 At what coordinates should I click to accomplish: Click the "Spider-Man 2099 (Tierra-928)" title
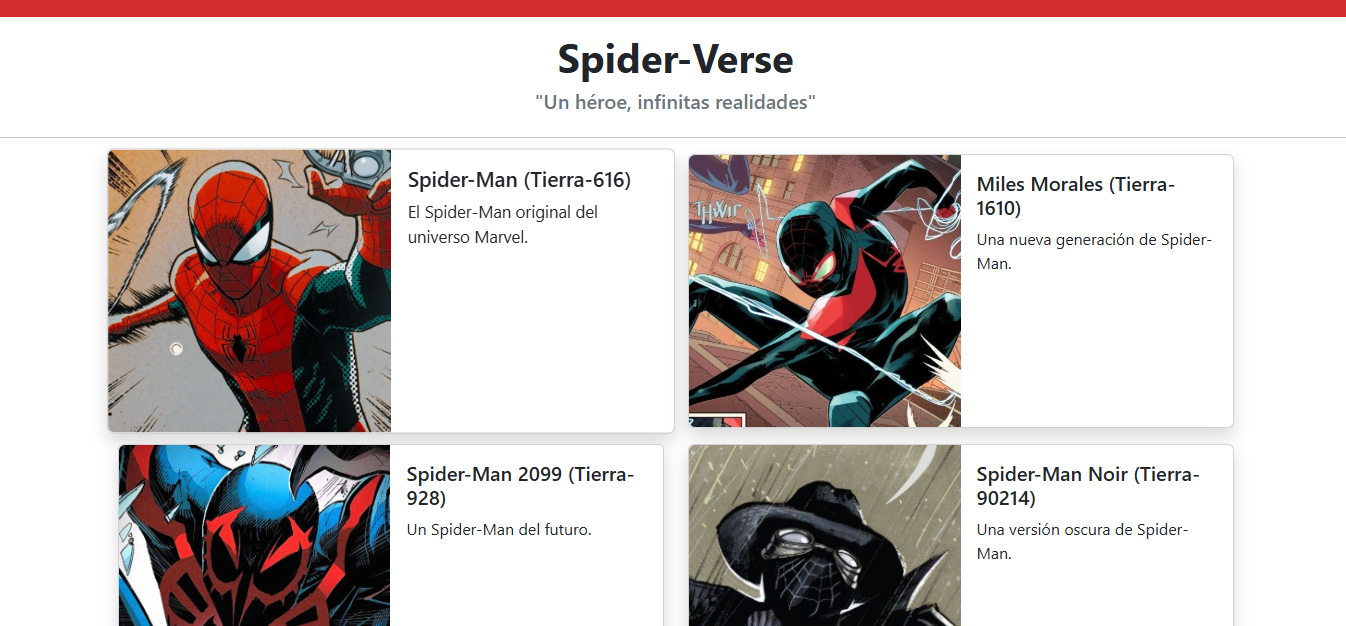(520, 486)
